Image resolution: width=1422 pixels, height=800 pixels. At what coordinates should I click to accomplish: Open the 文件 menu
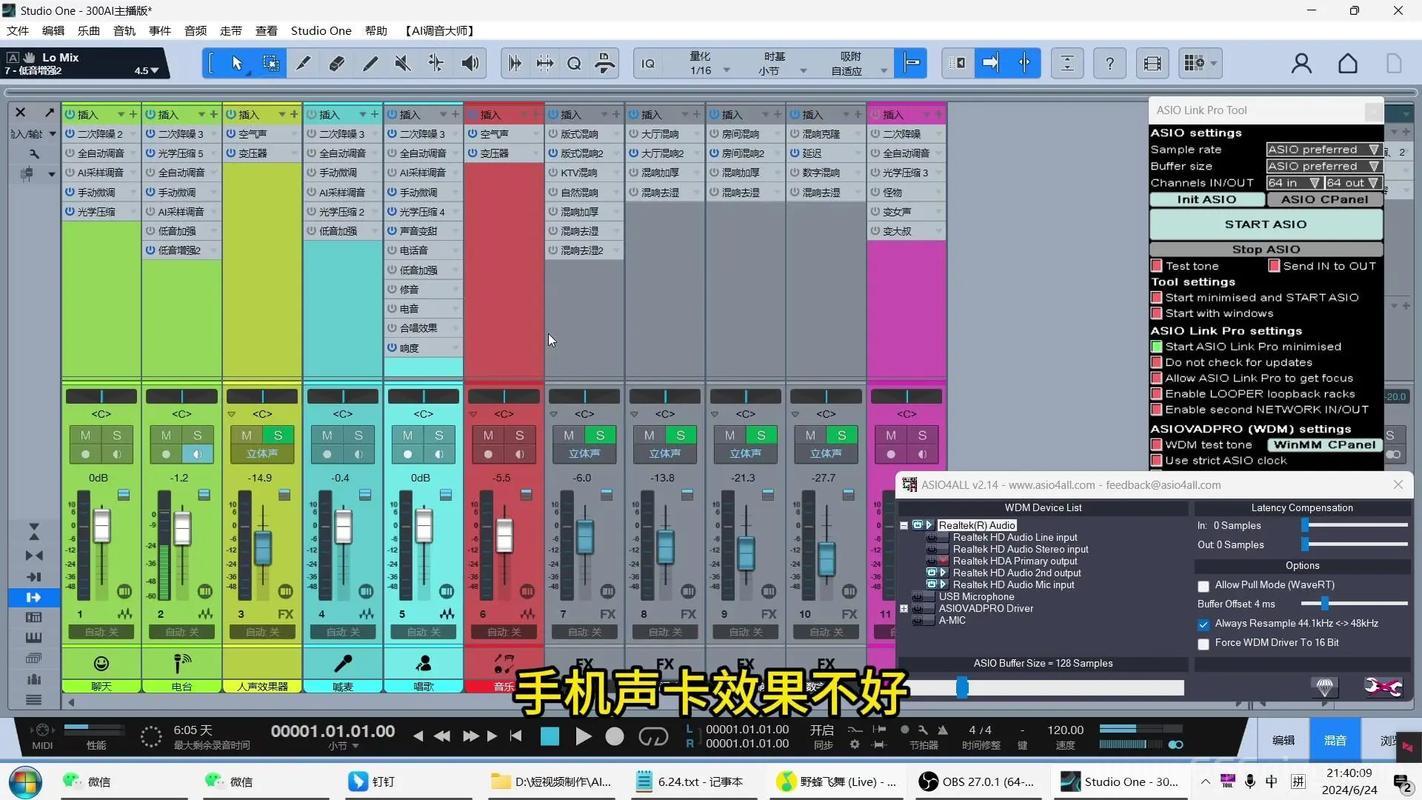[18, 31]
